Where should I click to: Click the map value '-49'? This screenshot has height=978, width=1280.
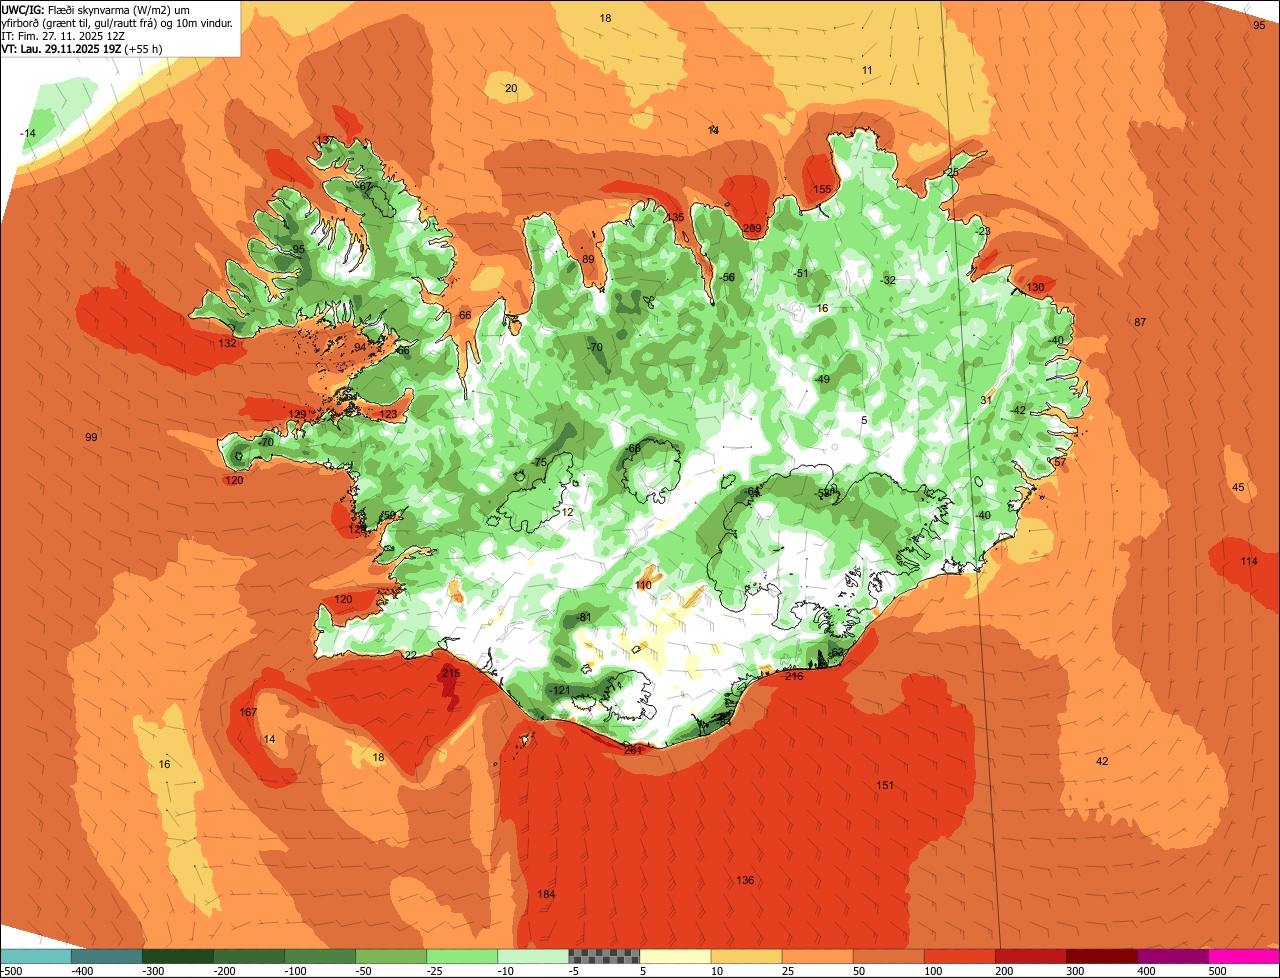(822, 379)
